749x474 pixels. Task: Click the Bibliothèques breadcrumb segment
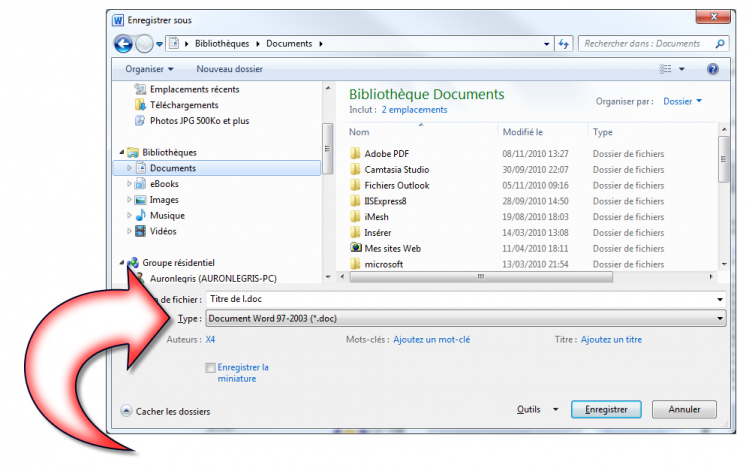(222, 43)
